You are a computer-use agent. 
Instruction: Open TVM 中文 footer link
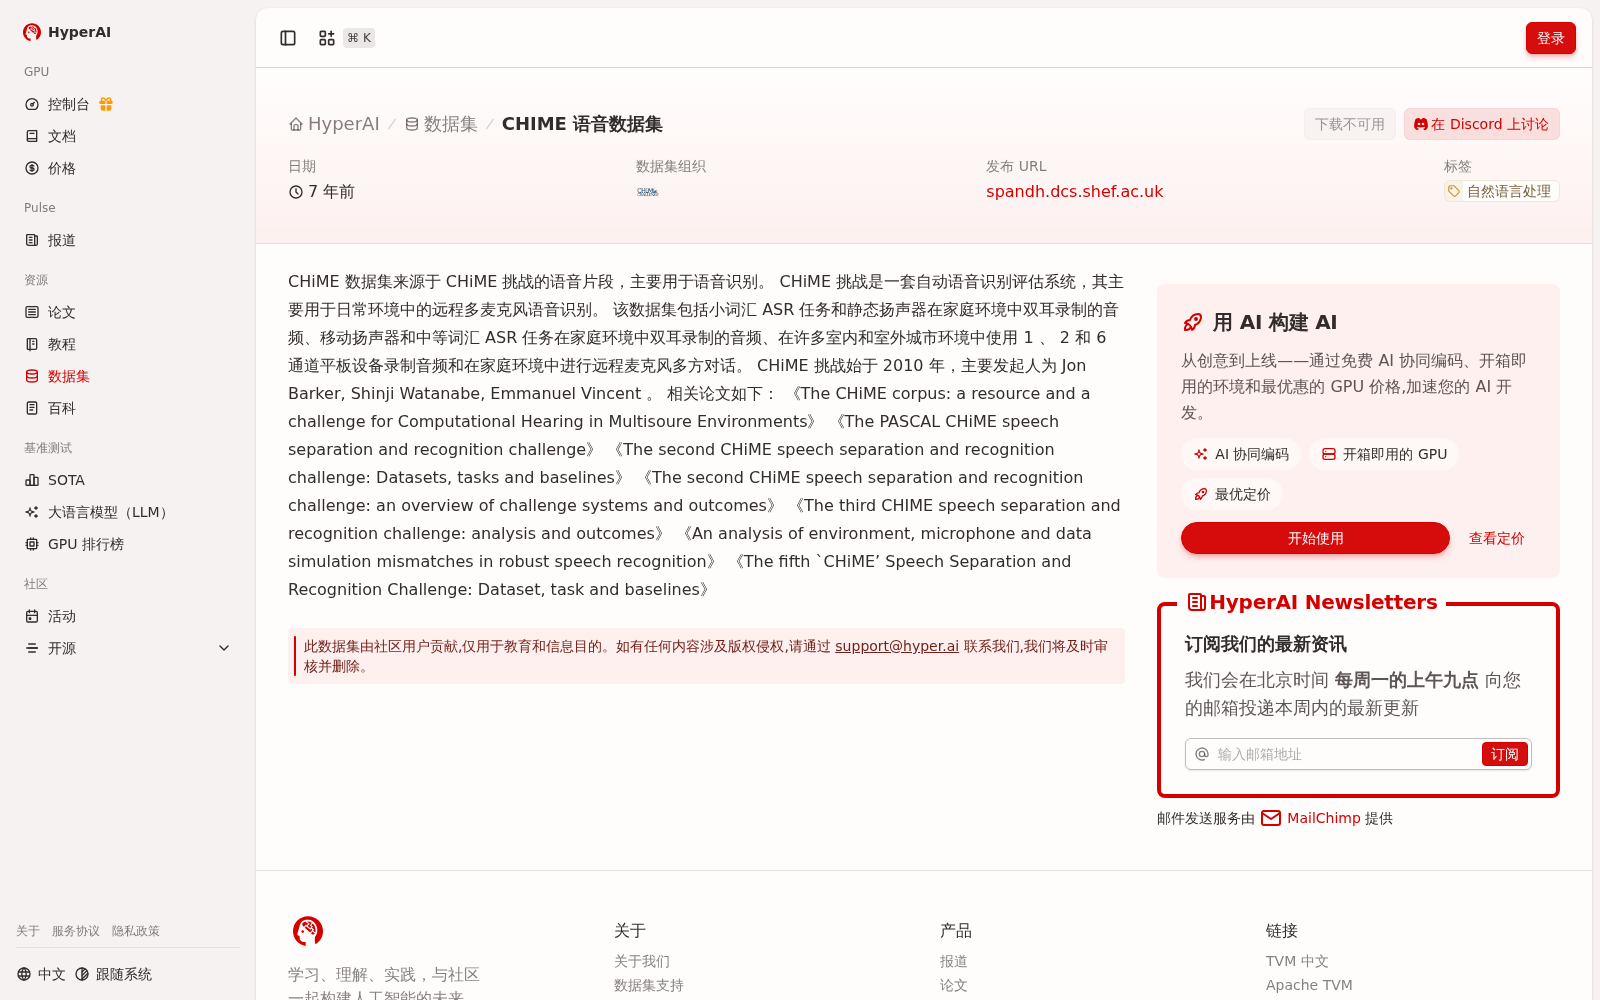click(x=1297, y=961)
